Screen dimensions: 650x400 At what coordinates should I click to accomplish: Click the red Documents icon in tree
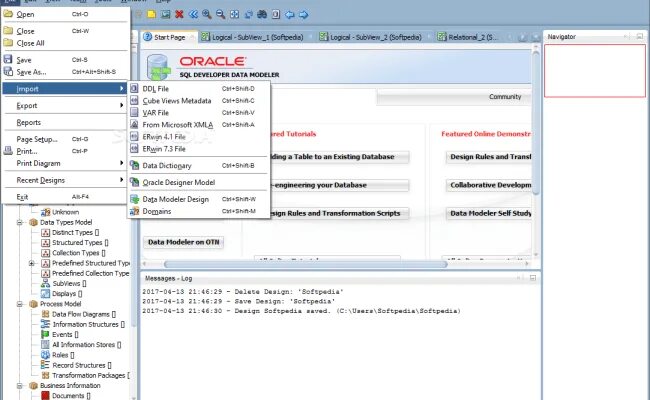point(45,396)
